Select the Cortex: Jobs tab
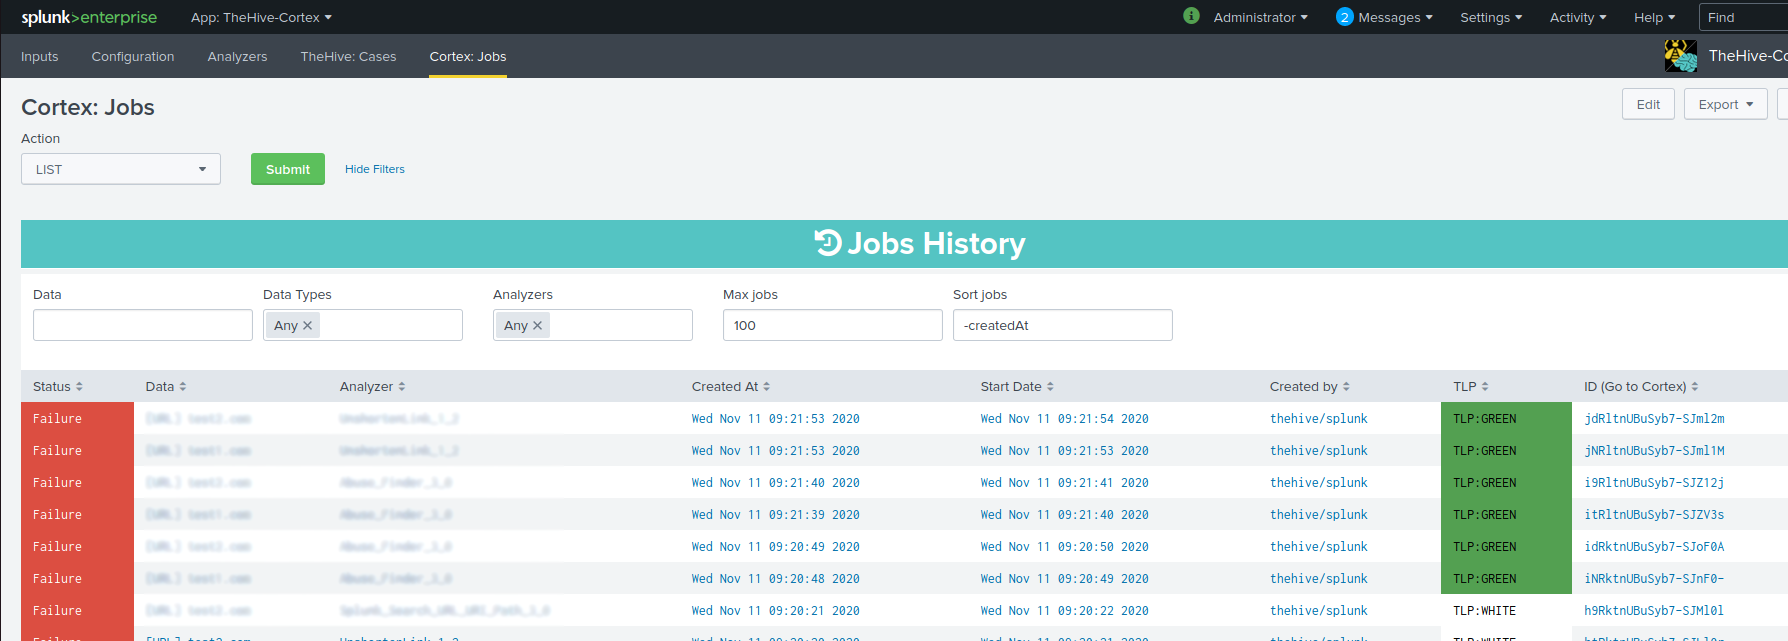The height and width of the screenshot is (641, 1788). point(468,56)
